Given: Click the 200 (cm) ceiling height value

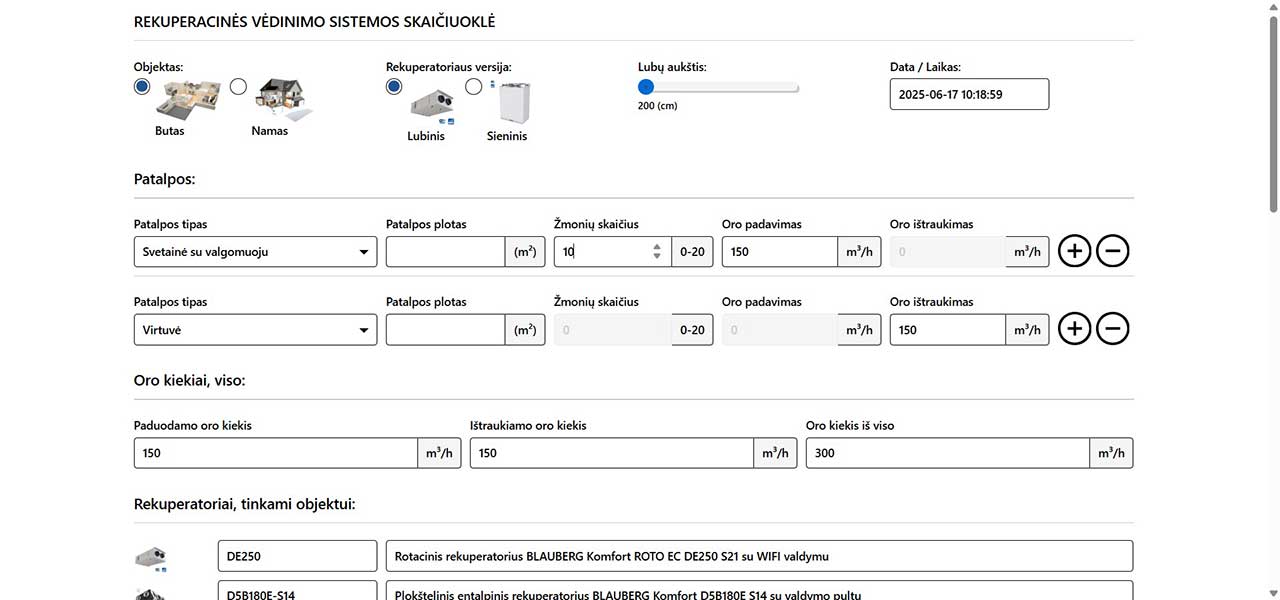Looking at the screenshot, I should point(657,106).
